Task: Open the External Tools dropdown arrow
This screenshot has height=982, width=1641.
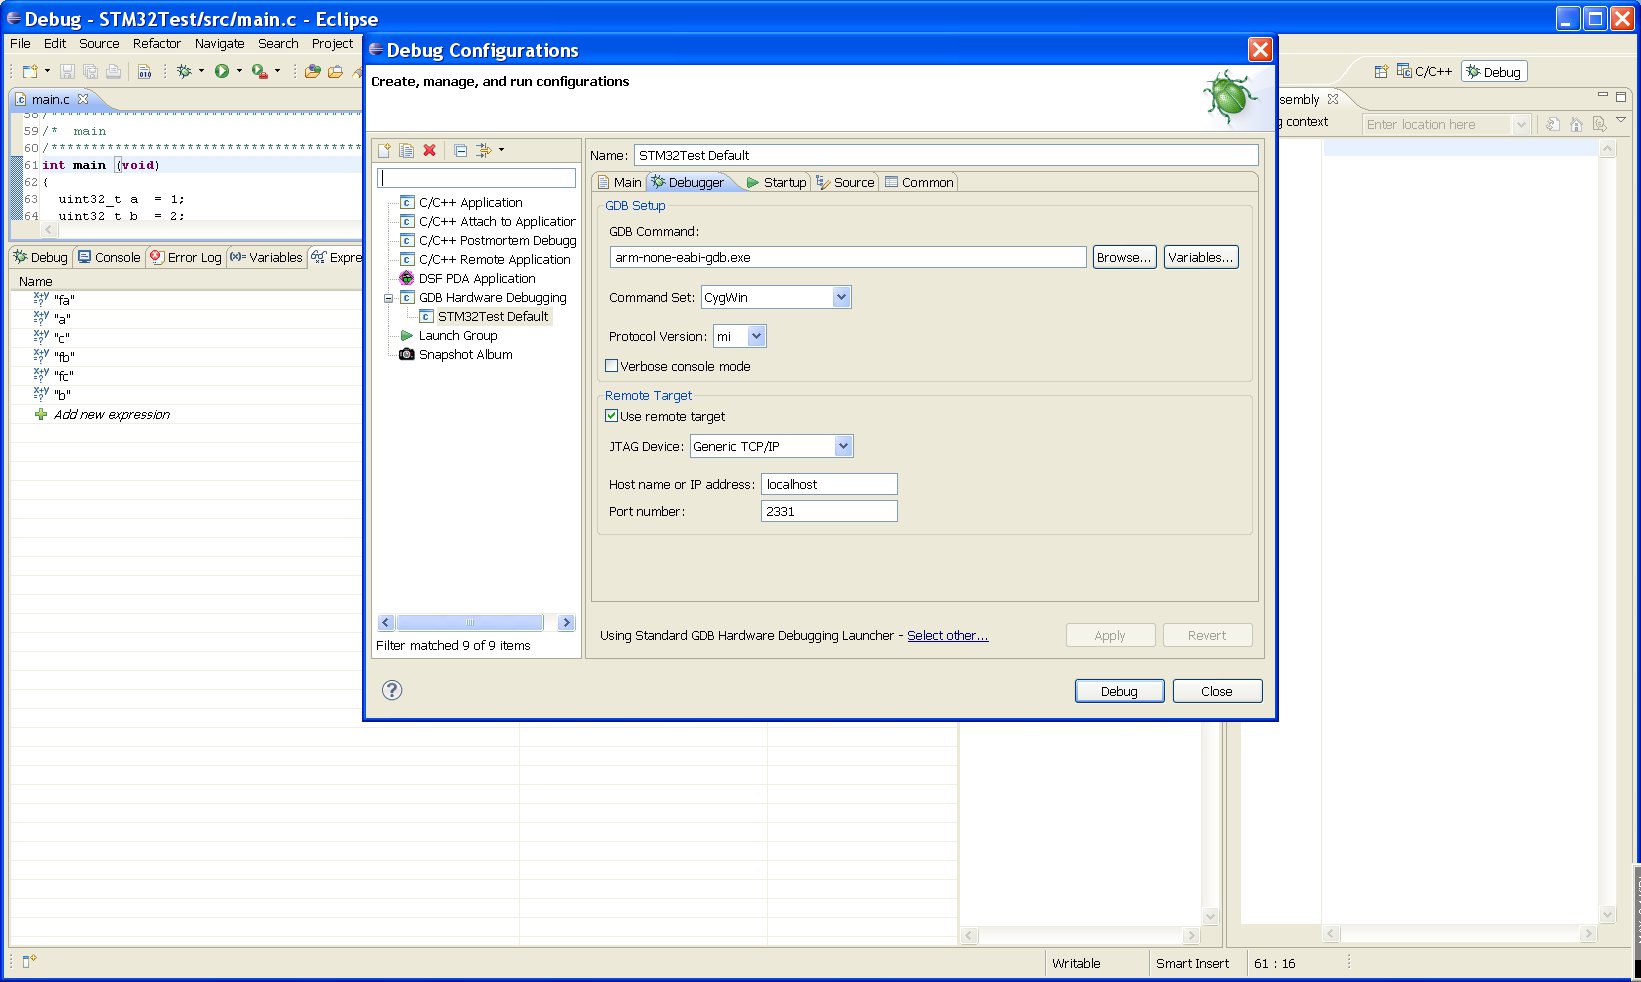Action: [x=277, y=71]
